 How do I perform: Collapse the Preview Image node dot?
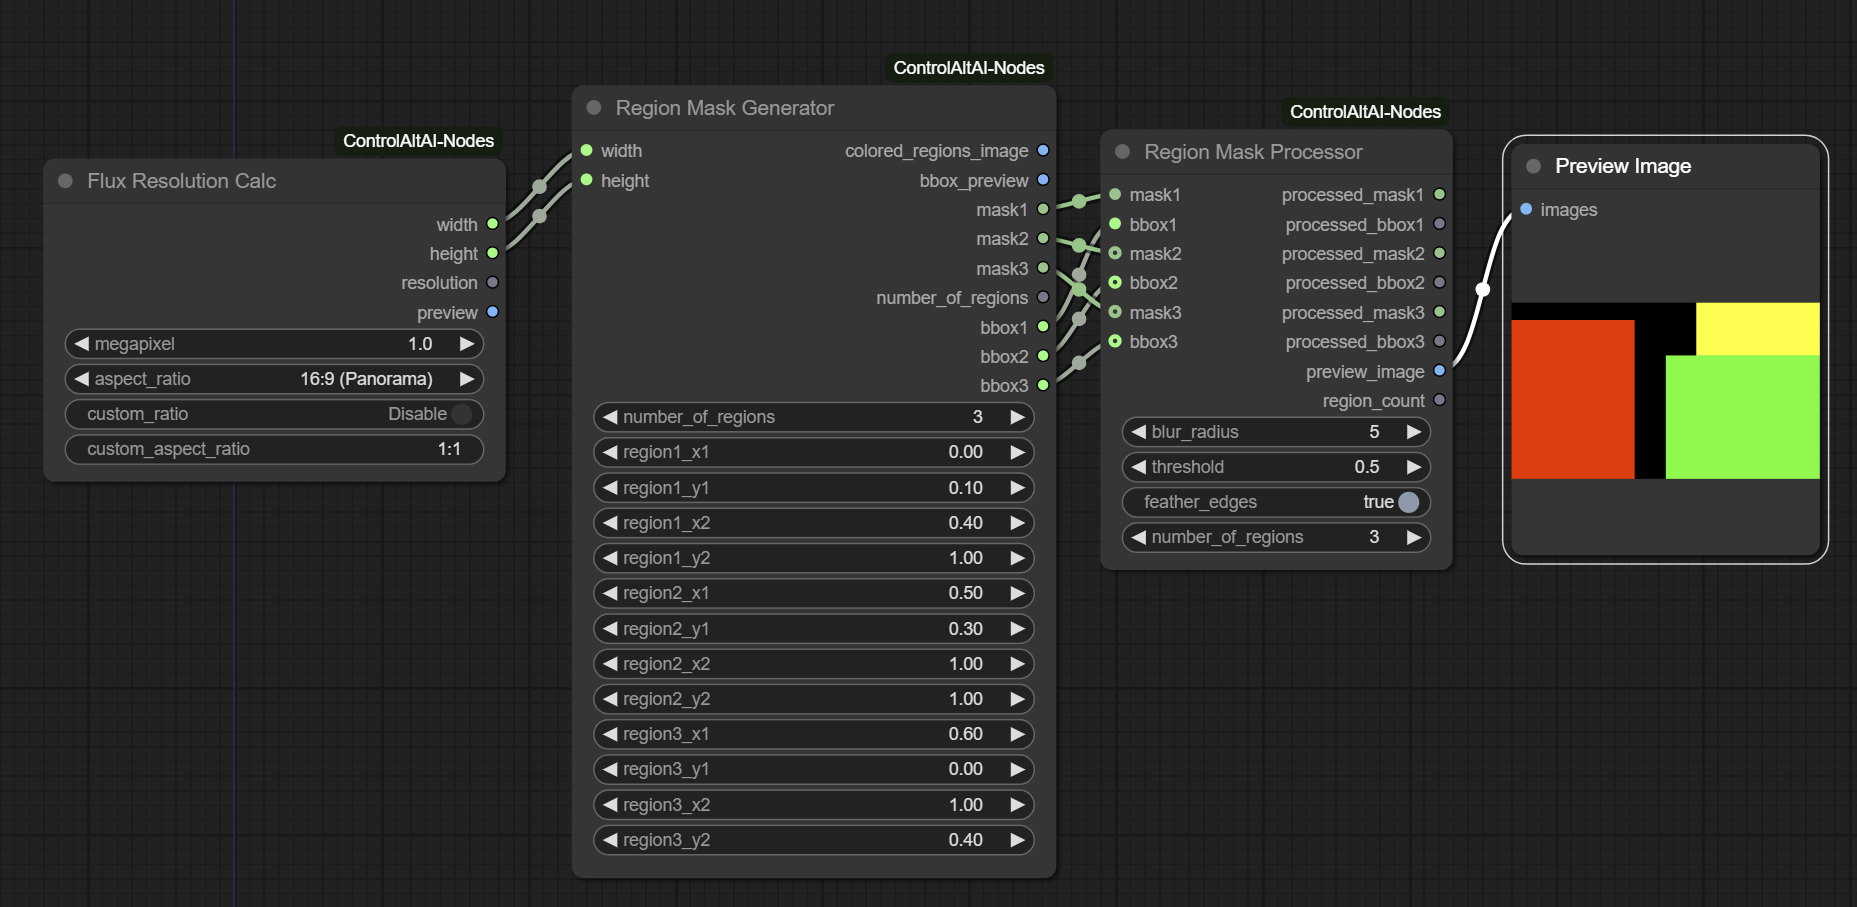click(x=1533, y=166)
